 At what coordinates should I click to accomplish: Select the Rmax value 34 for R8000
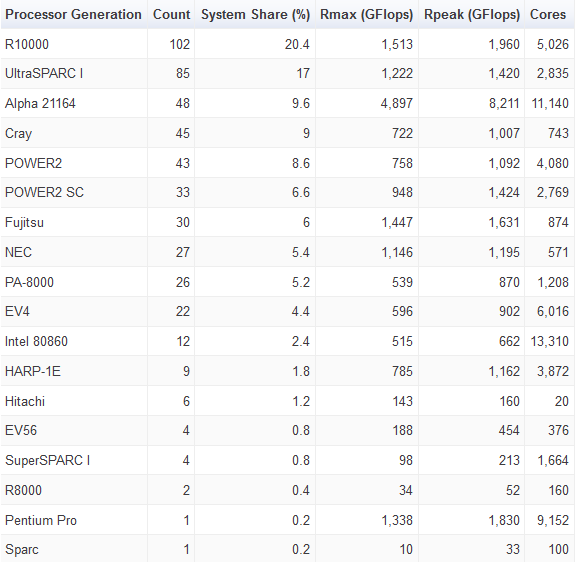pos(406,491)
